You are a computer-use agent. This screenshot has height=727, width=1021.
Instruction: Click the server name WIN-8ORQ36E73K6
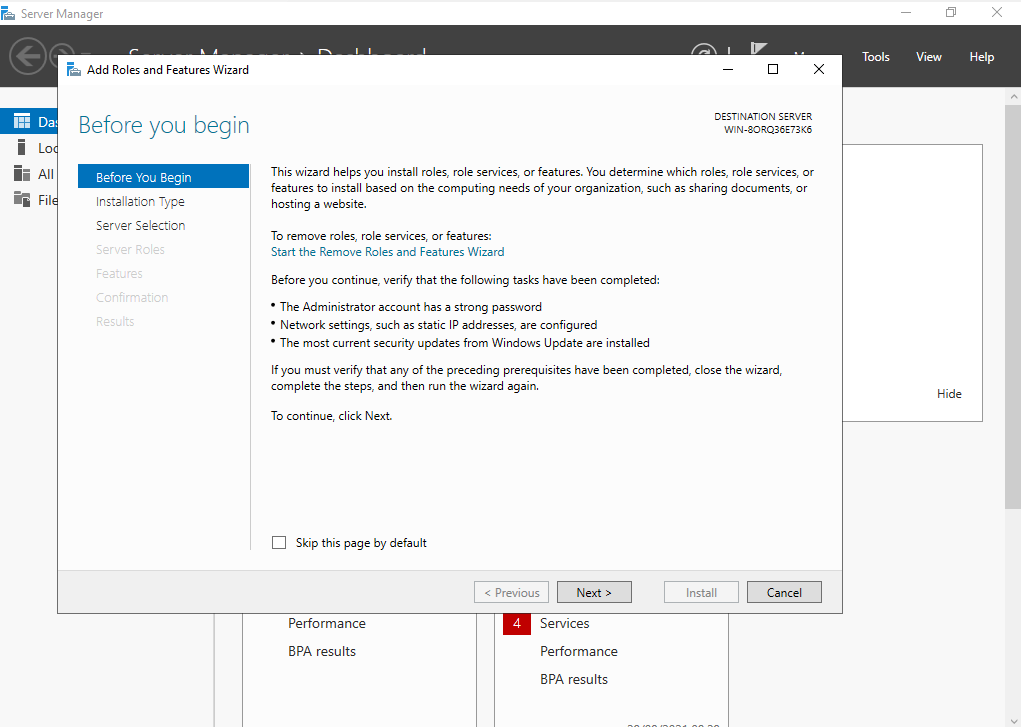pos(768,130)
